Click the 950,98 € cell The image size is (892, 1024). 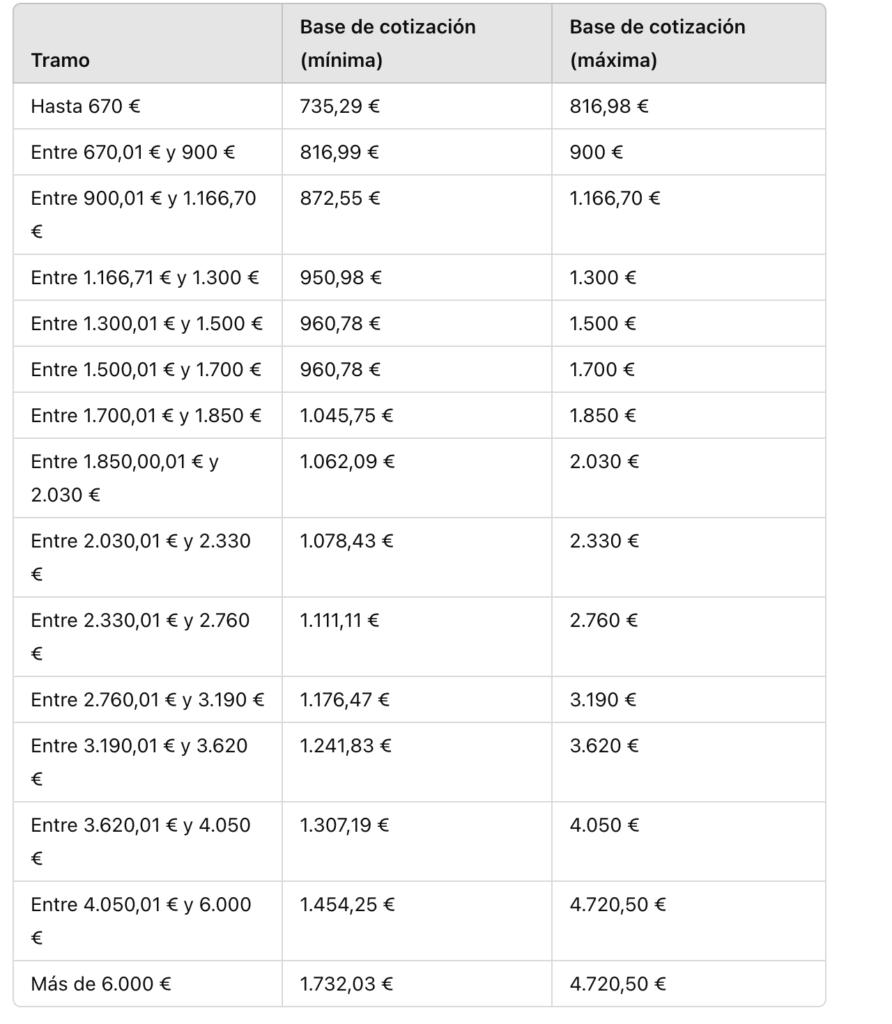click(x=340, y=277)
